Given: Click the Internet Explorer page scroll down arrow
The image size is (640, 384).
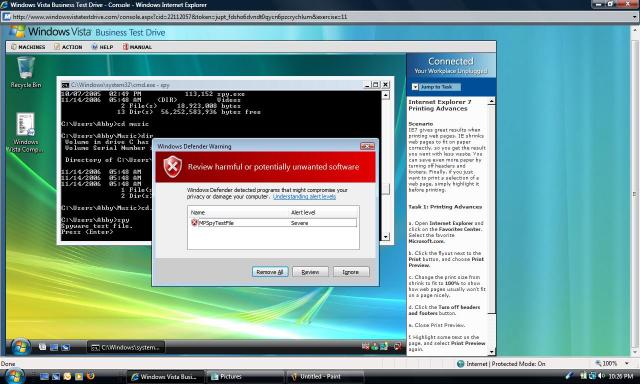Looking at the screenshot, I should pyautogui.click(x=635, y=351).
